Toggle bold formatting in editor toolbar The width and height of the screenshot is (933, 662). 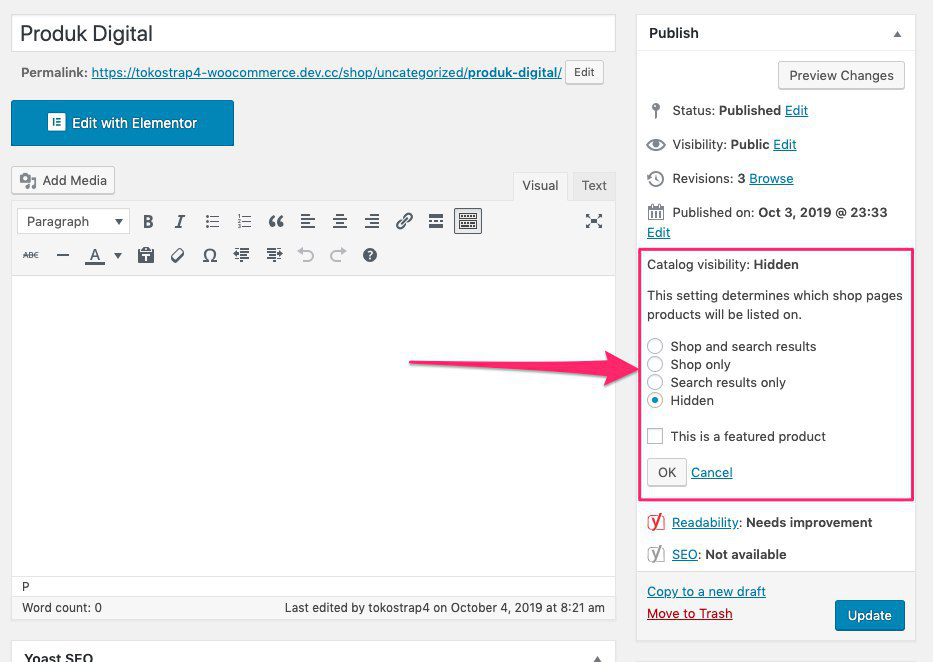click(148, 222)
